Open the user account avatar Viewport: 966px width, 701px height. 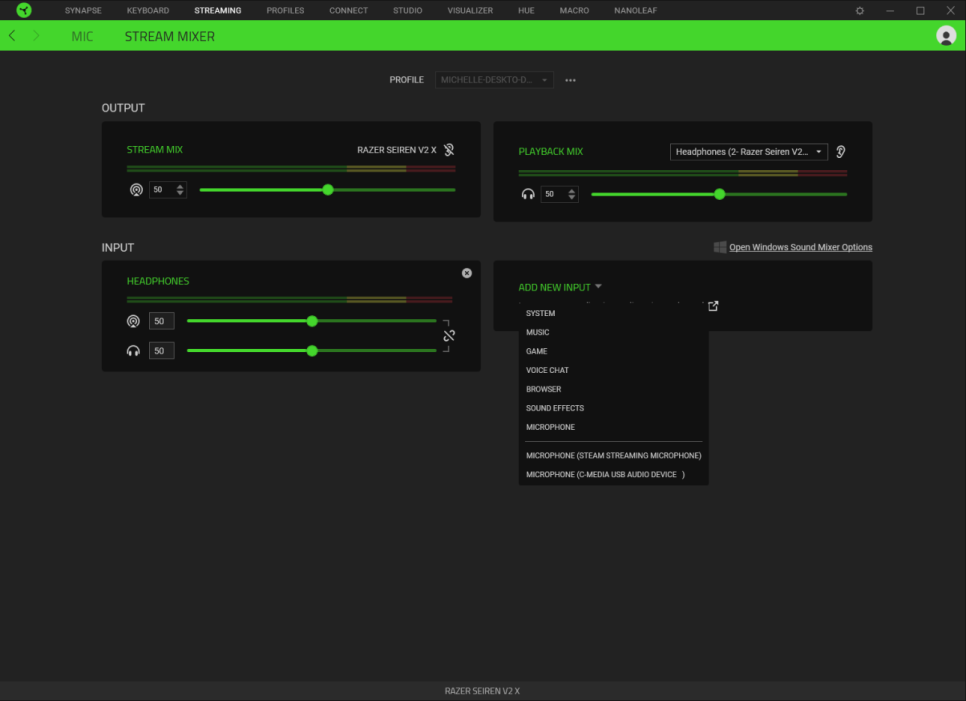tap(946, 36)
